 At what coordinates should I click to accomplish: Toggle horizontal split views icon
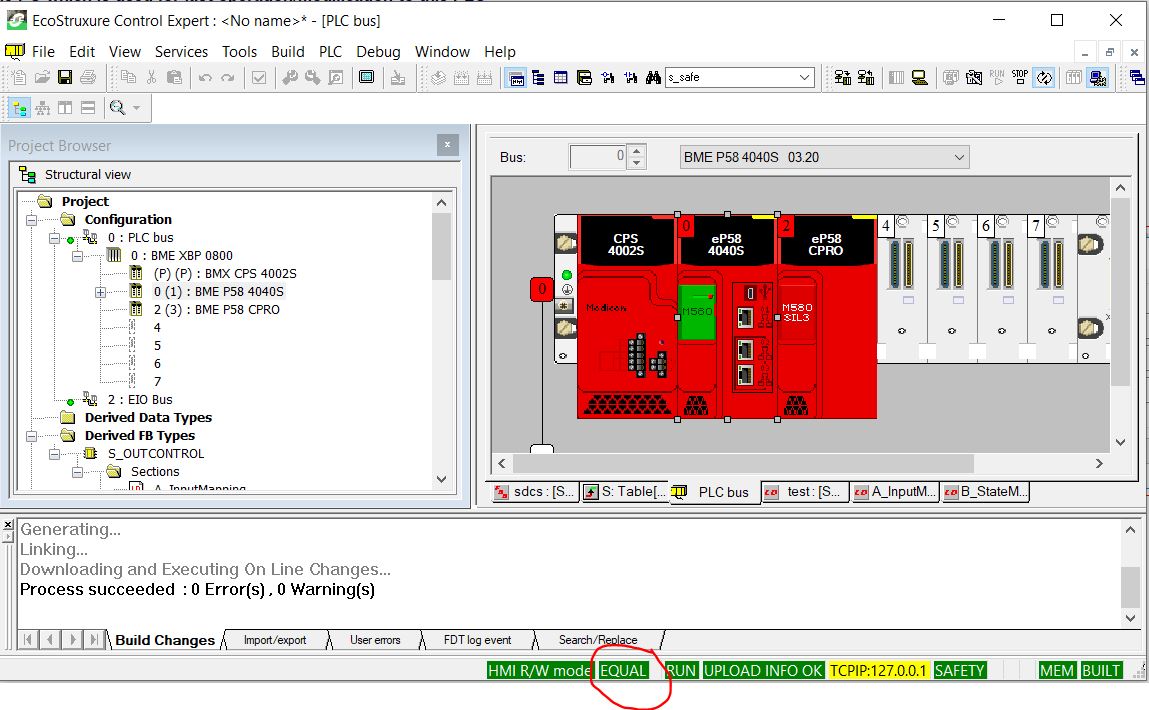click(x=88, y=108)
